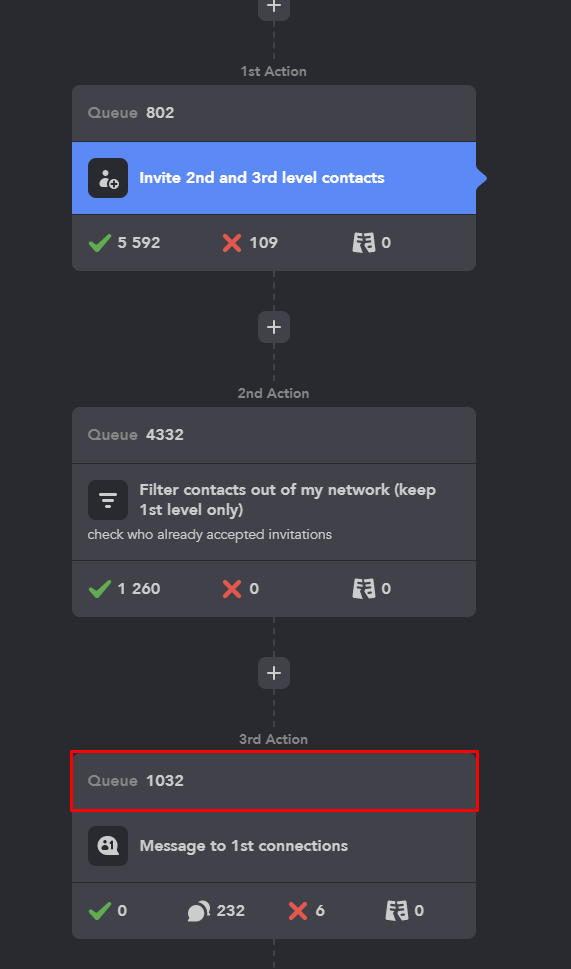Click the excluded list icon in the 2nd Action stats

coord(364,589)
